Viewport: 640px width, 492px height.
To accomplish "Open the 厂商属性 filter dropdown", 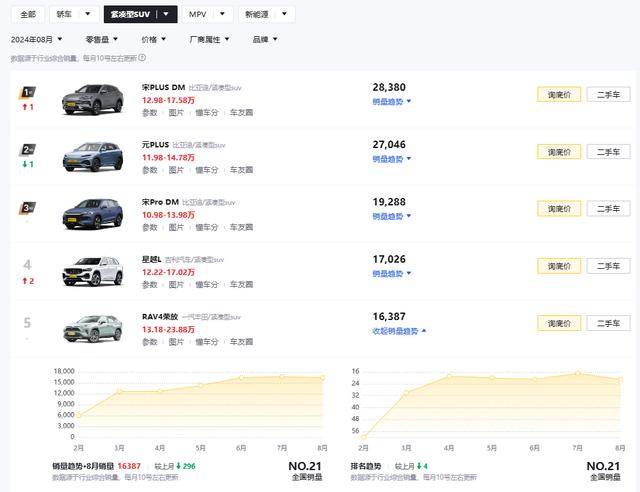I will (x=209, y=40).
